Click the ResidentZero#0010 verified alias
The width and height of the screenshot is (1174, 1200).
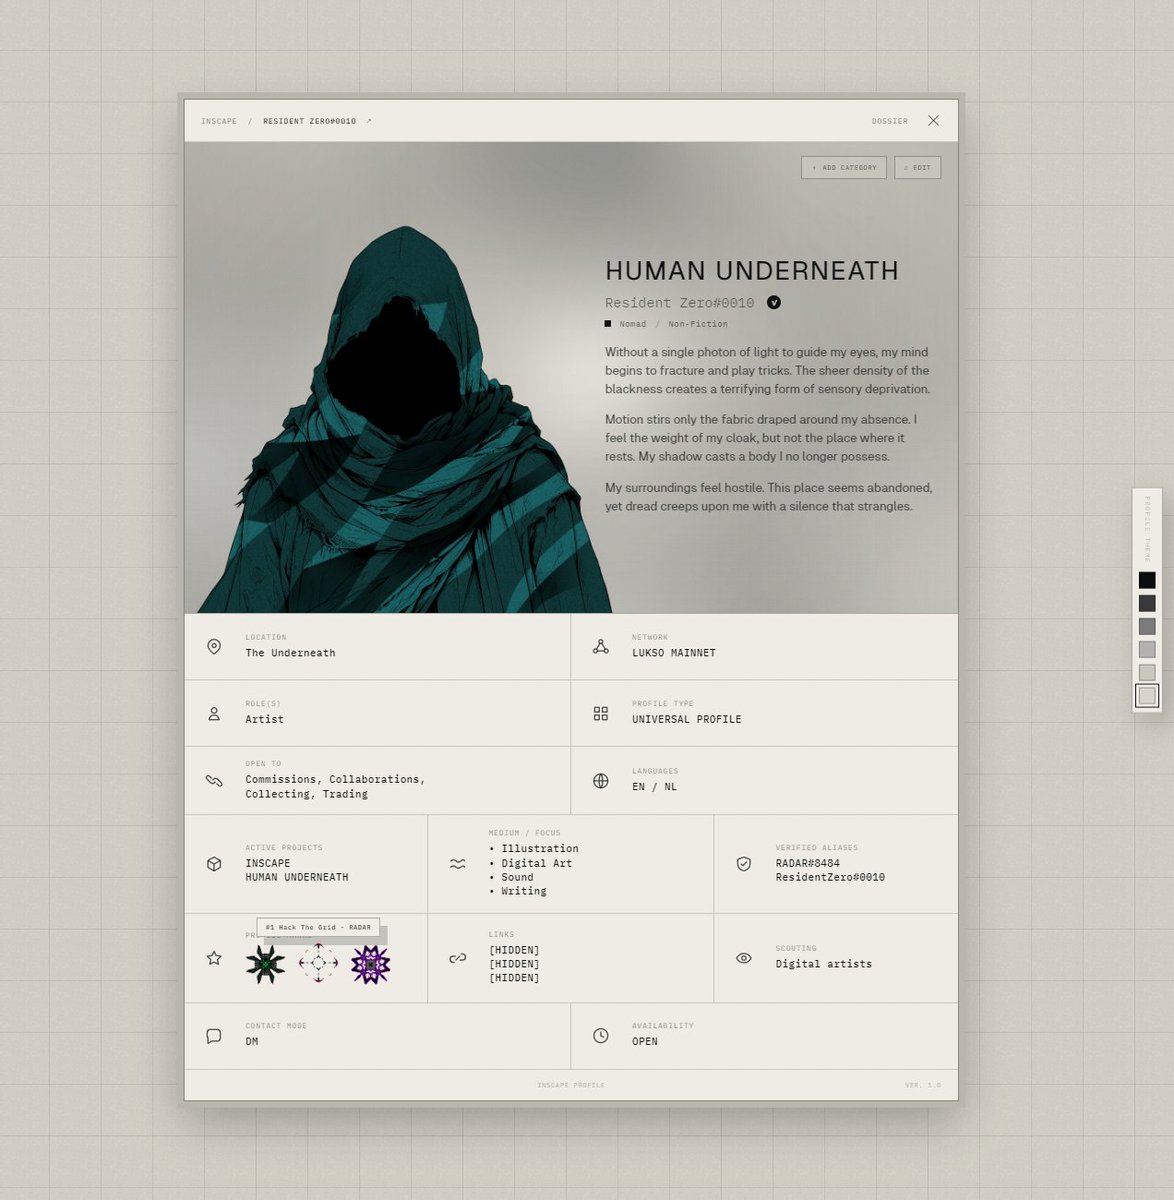click(x=830, y=877)
